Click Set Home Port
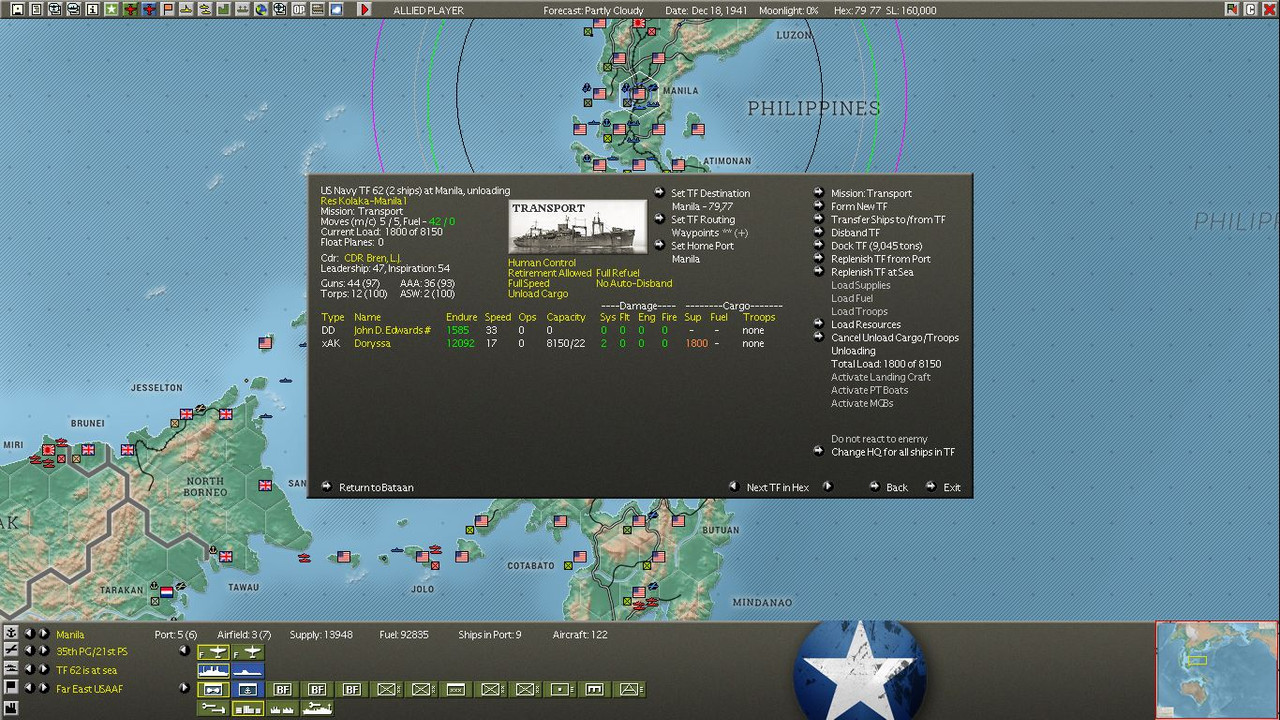This screenshot has height=720, width=1280. 702,246
